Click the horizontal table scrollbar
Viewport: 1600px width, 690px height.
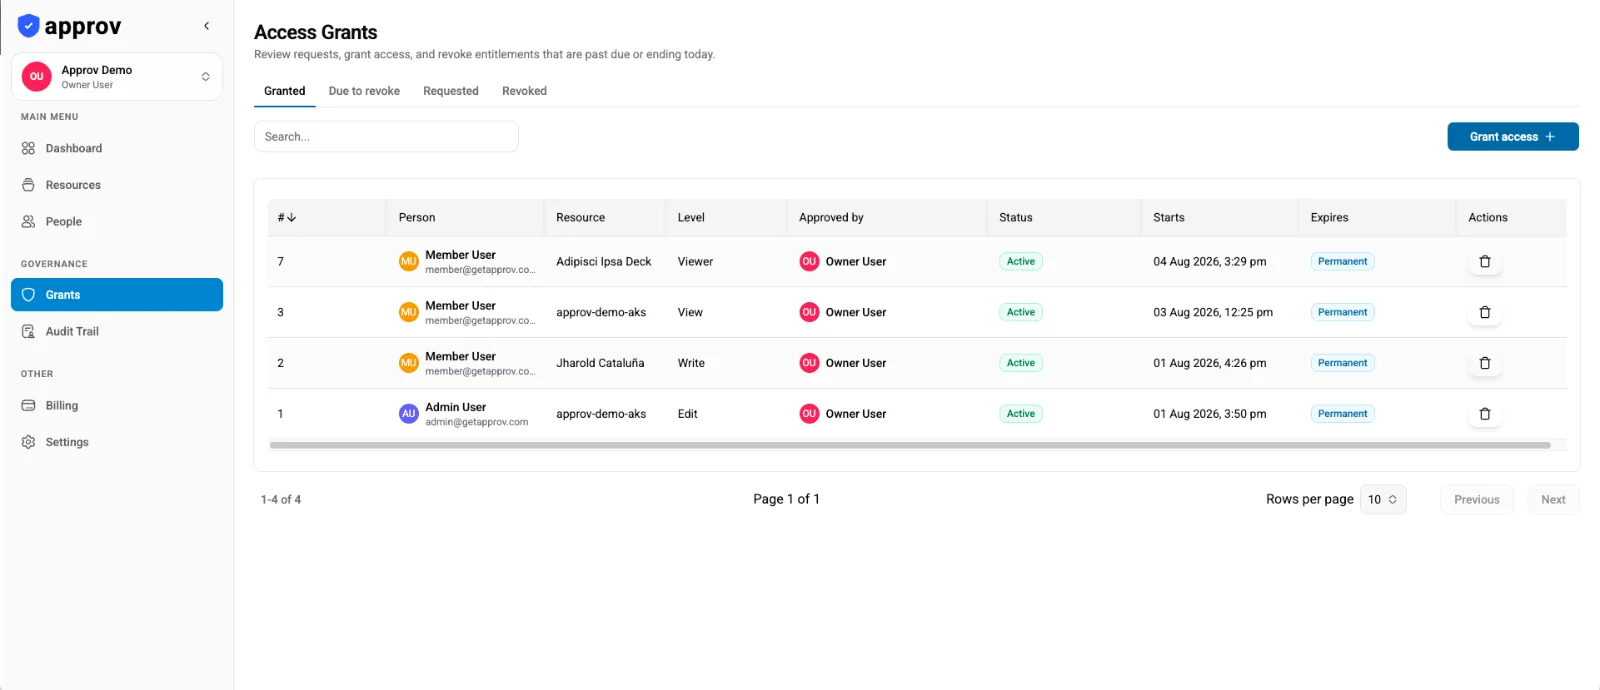tap(910, 445)
